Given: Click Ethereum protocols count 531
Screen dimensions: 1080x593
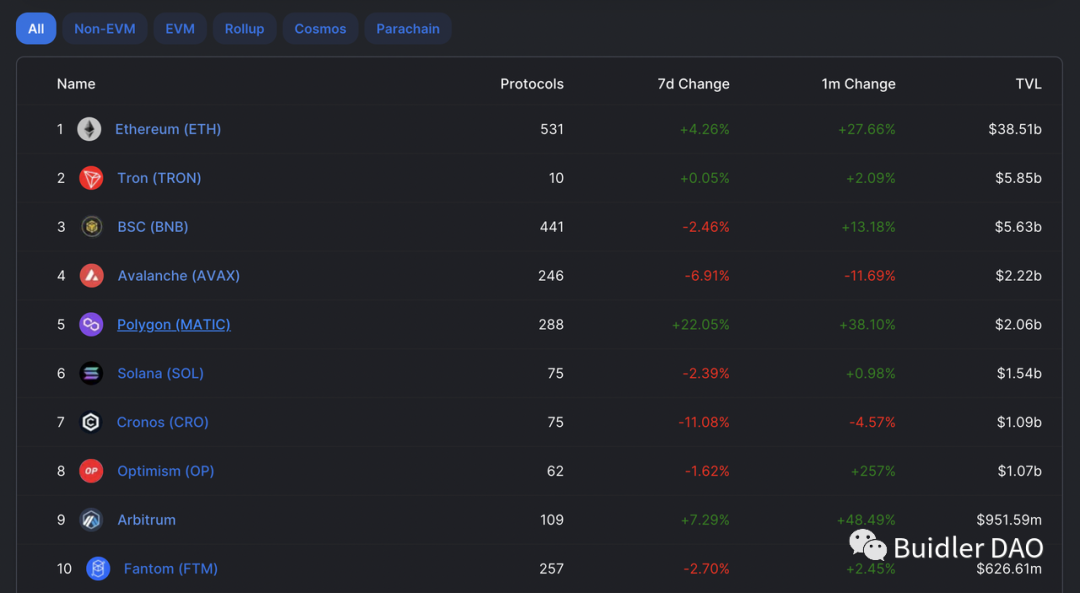Looking at the screenshot, I should pyautogui.click(x=552, y=129).
